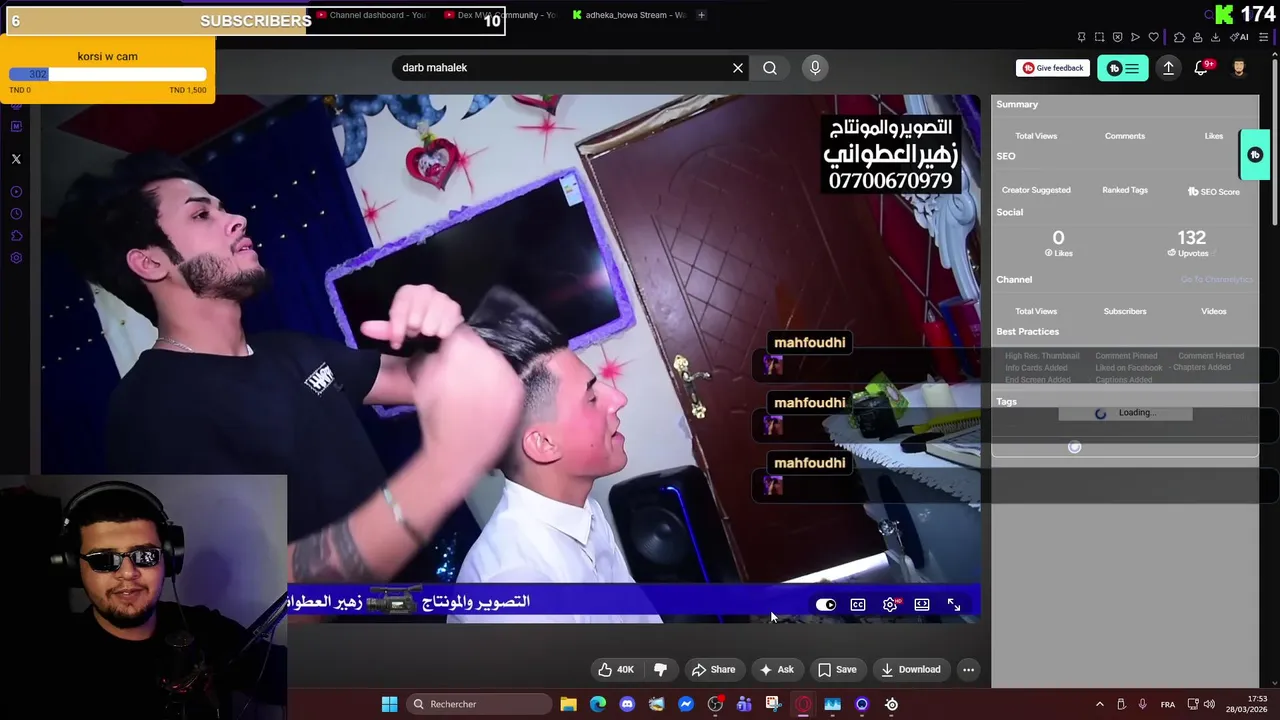Open OBS Studio from taskbar
The width and height of the screenshot is (1280, 720).
[715, 704]
